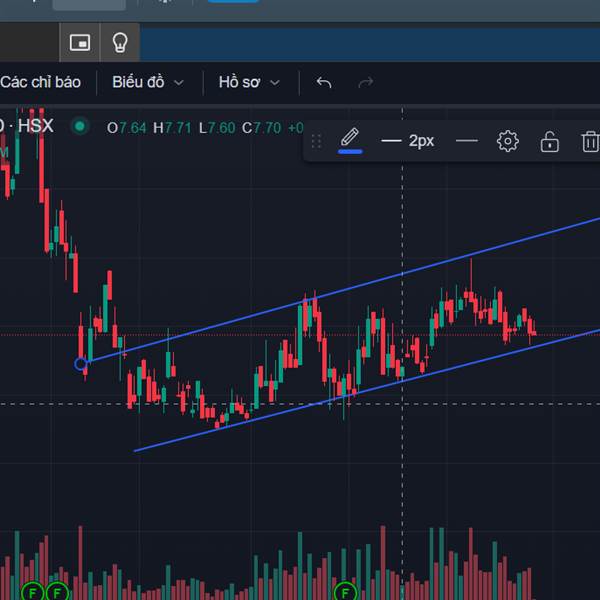The height and width of the screenshot is (600, 600).
Task: Click the HSX symbol label
Action: point(36,126)
